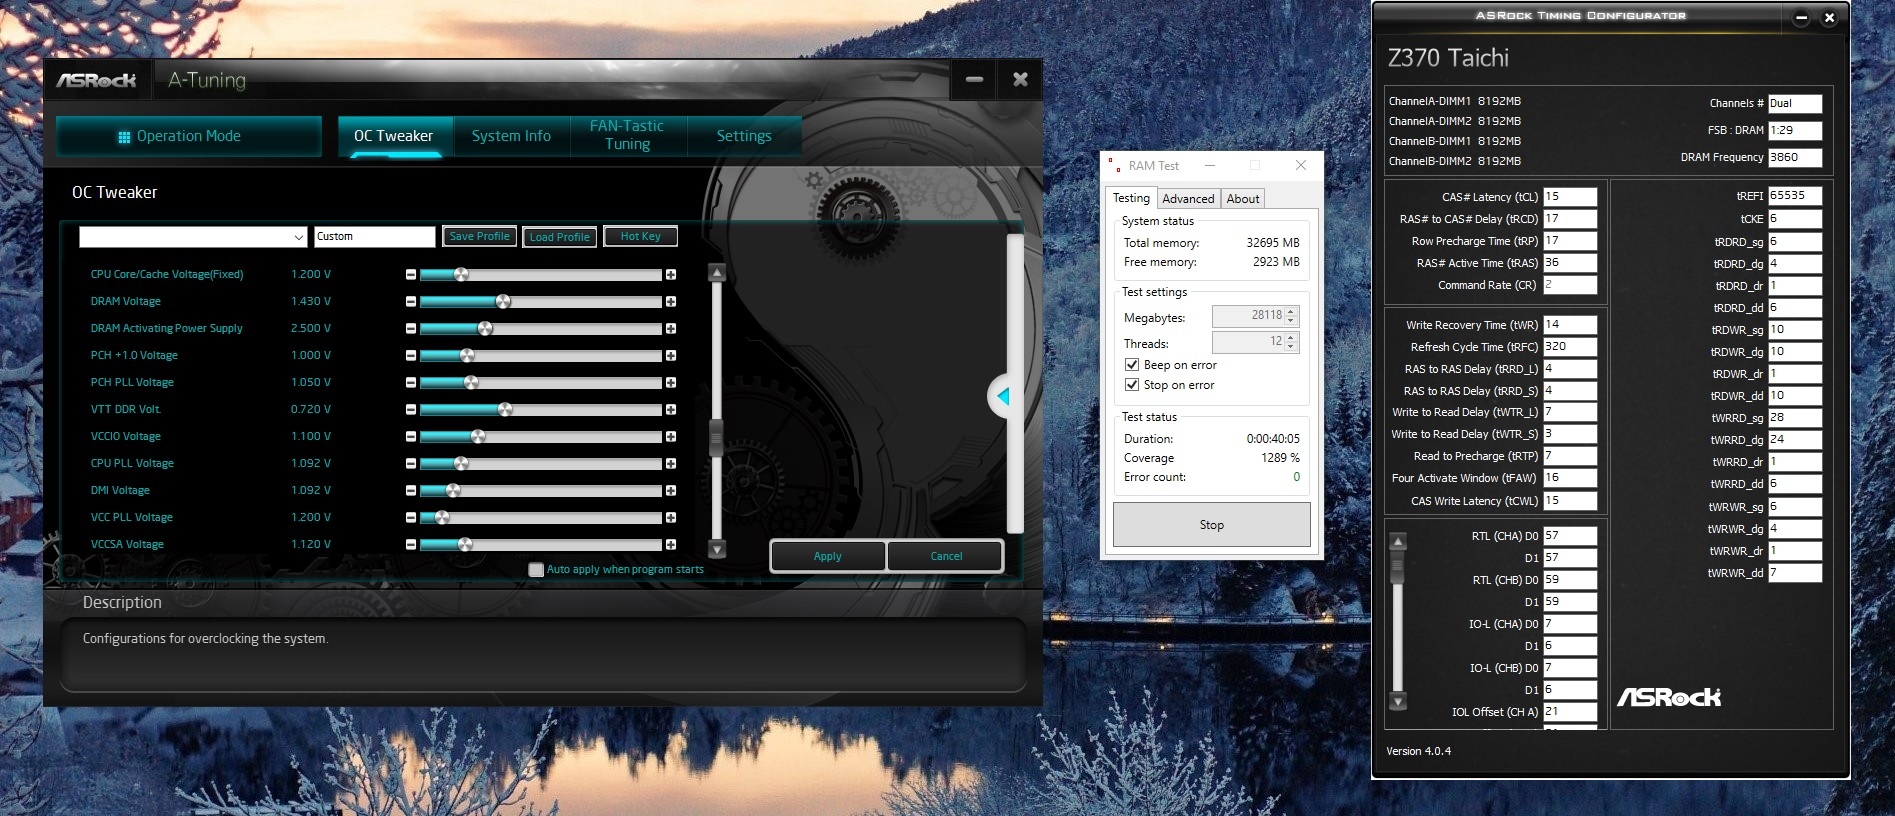Click the Refresh Cycle Time (tRFC) field
Image resolution: width=1895 pixels, height=816 pixels.
[x=1570, y=347]
